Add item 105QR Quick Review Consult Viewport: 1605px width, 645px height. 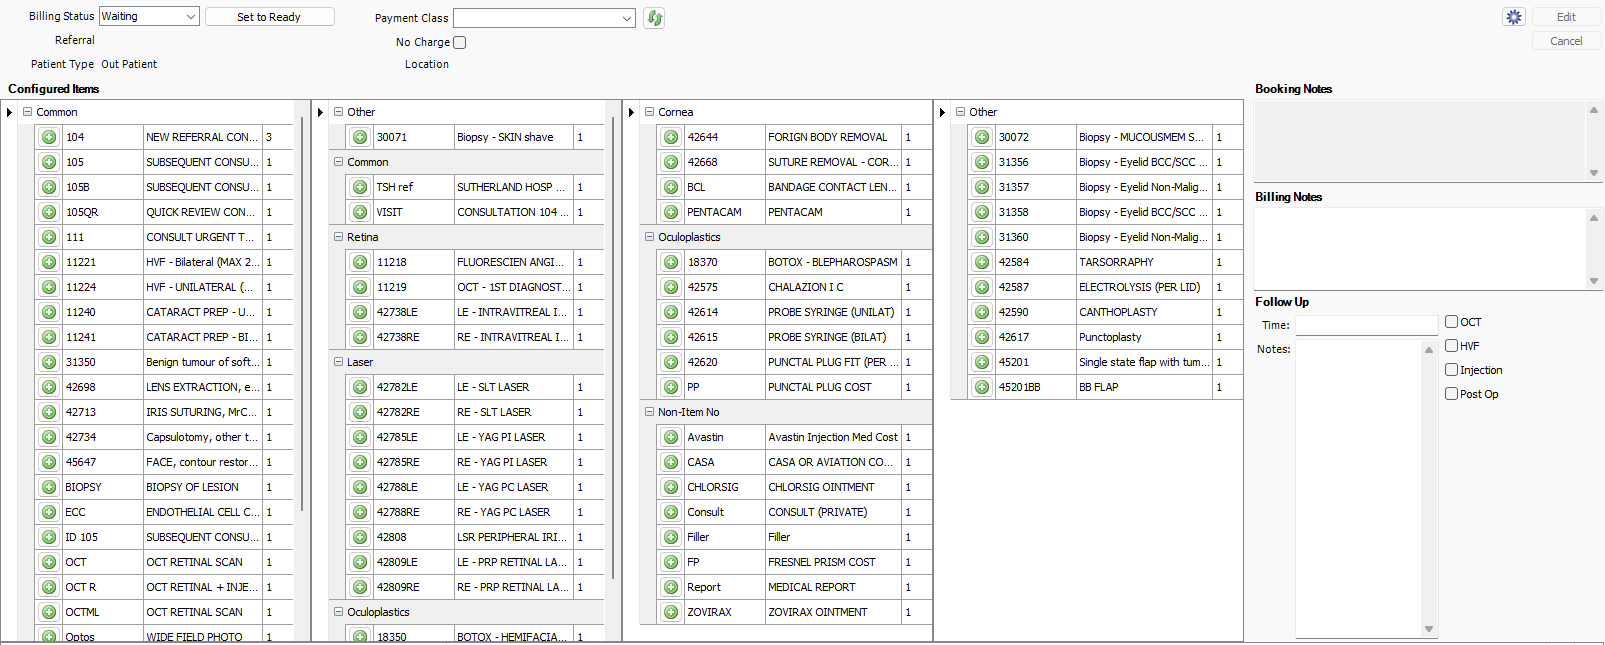coord(48,212)
